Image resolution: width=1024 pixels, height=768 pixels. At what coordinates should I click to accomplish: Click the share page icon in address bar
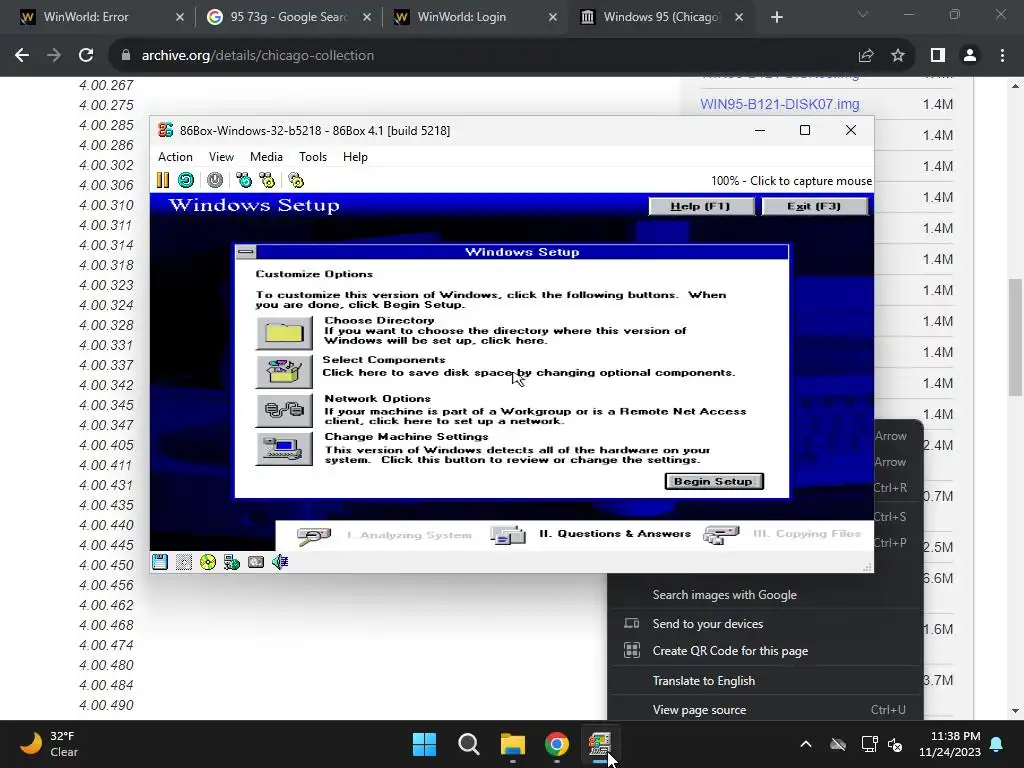866,56
